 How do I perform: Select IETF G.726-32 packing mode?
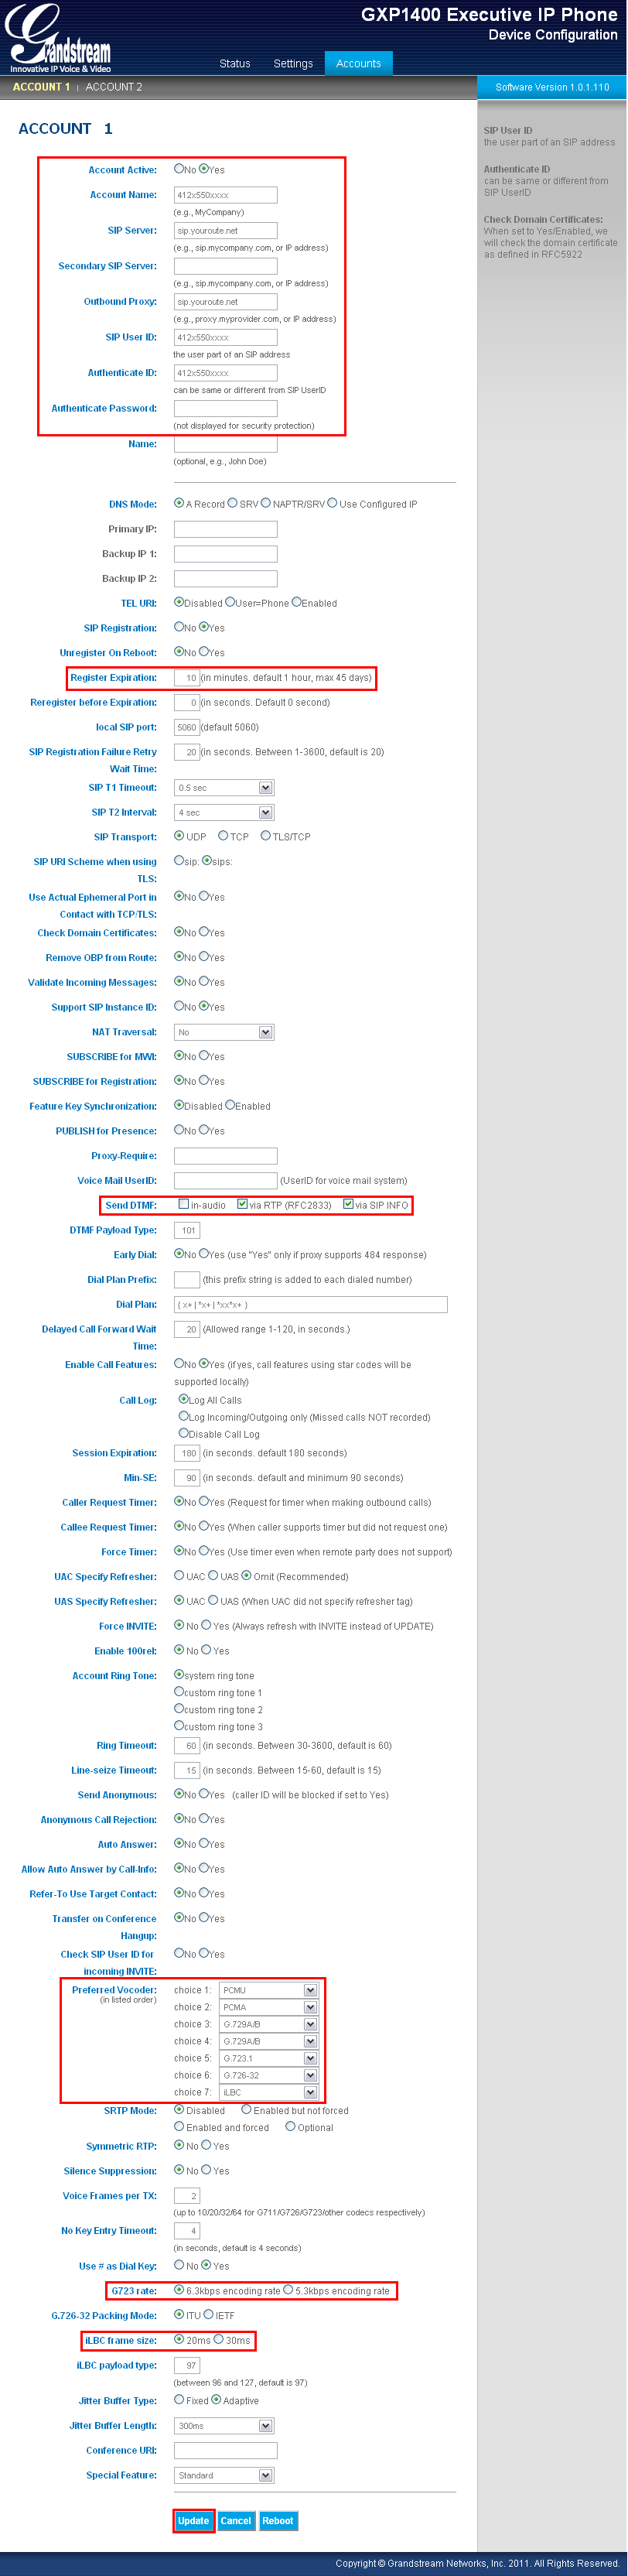pyautogui.click(x=208, y=2315)
